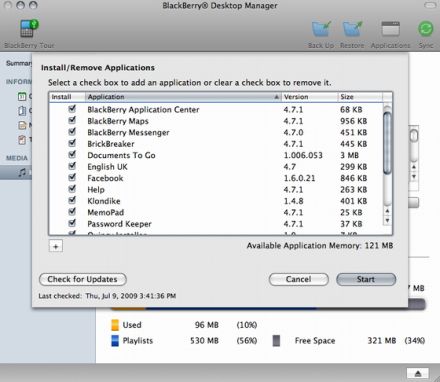
Task: Uncheck BlackBerry Messenger install checkbox
Action: point(72,132)
